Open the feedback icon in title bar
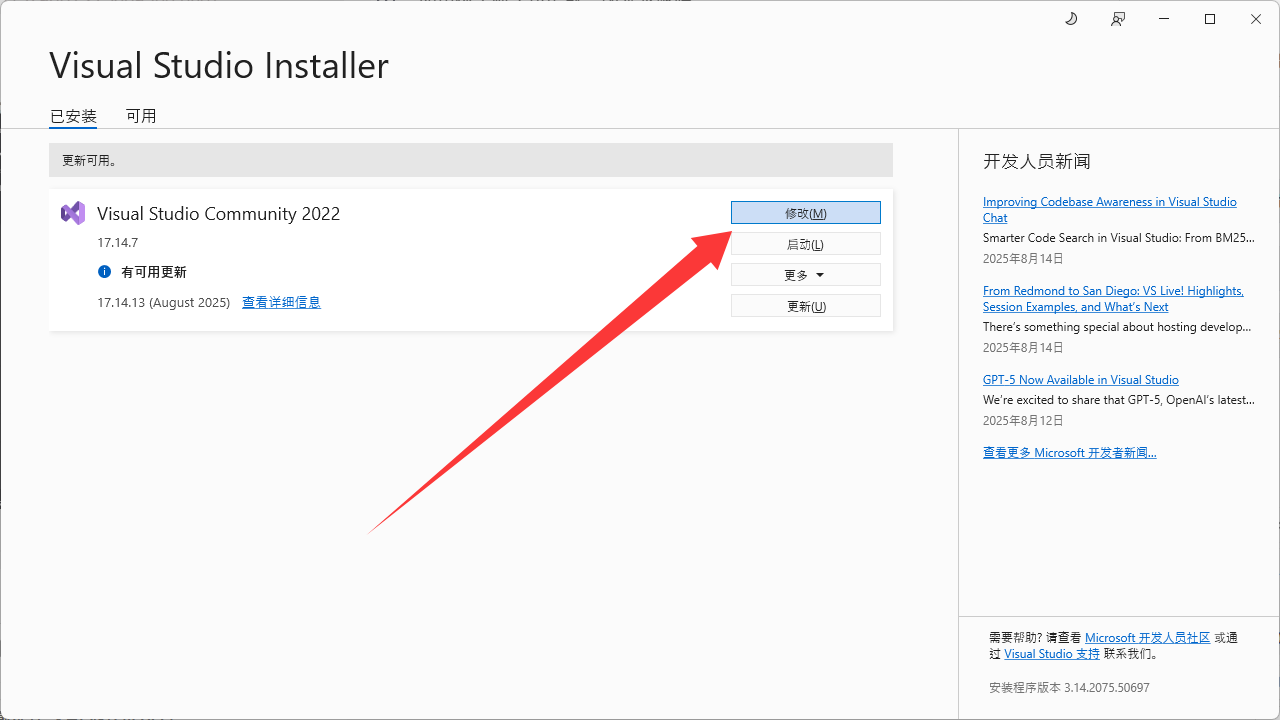1280x720 pixels. 1118,19
